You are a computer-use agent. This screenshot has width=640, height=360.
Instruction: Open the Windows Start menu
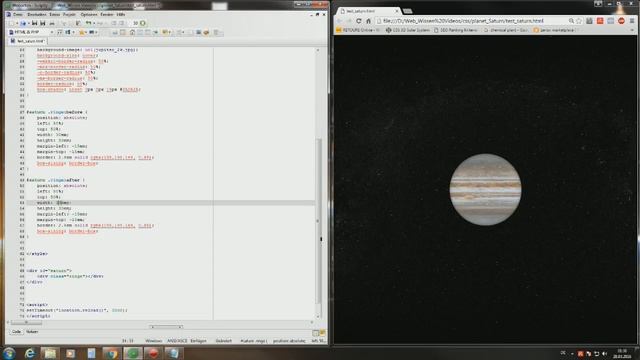point(9,353)
